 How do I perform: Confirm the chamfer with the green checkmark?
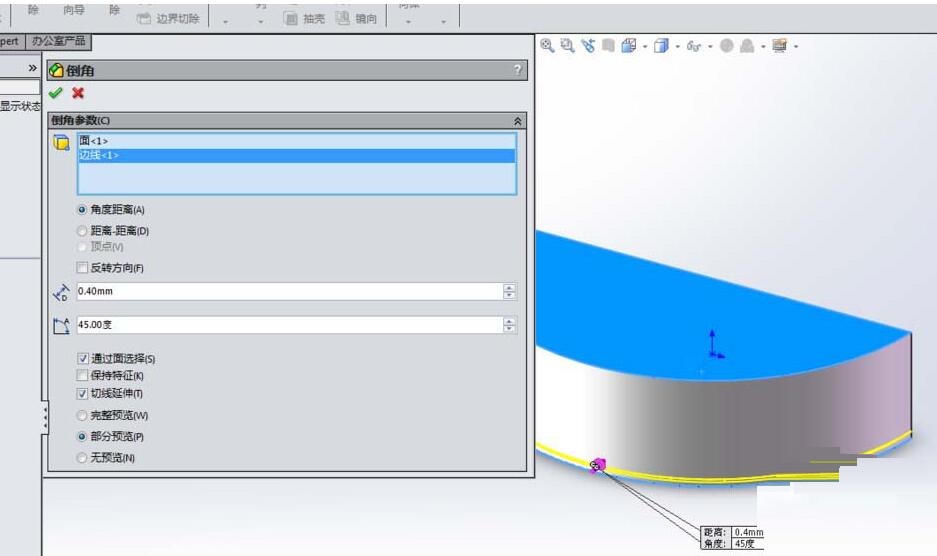pyautogui.click(x=56, y=93)
